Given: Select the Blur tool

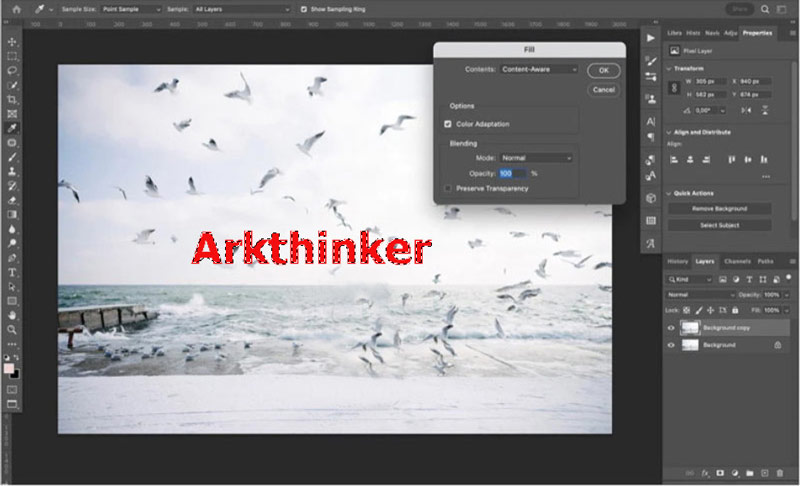Looking at the screenshot, I should click(x=12, y=229).
